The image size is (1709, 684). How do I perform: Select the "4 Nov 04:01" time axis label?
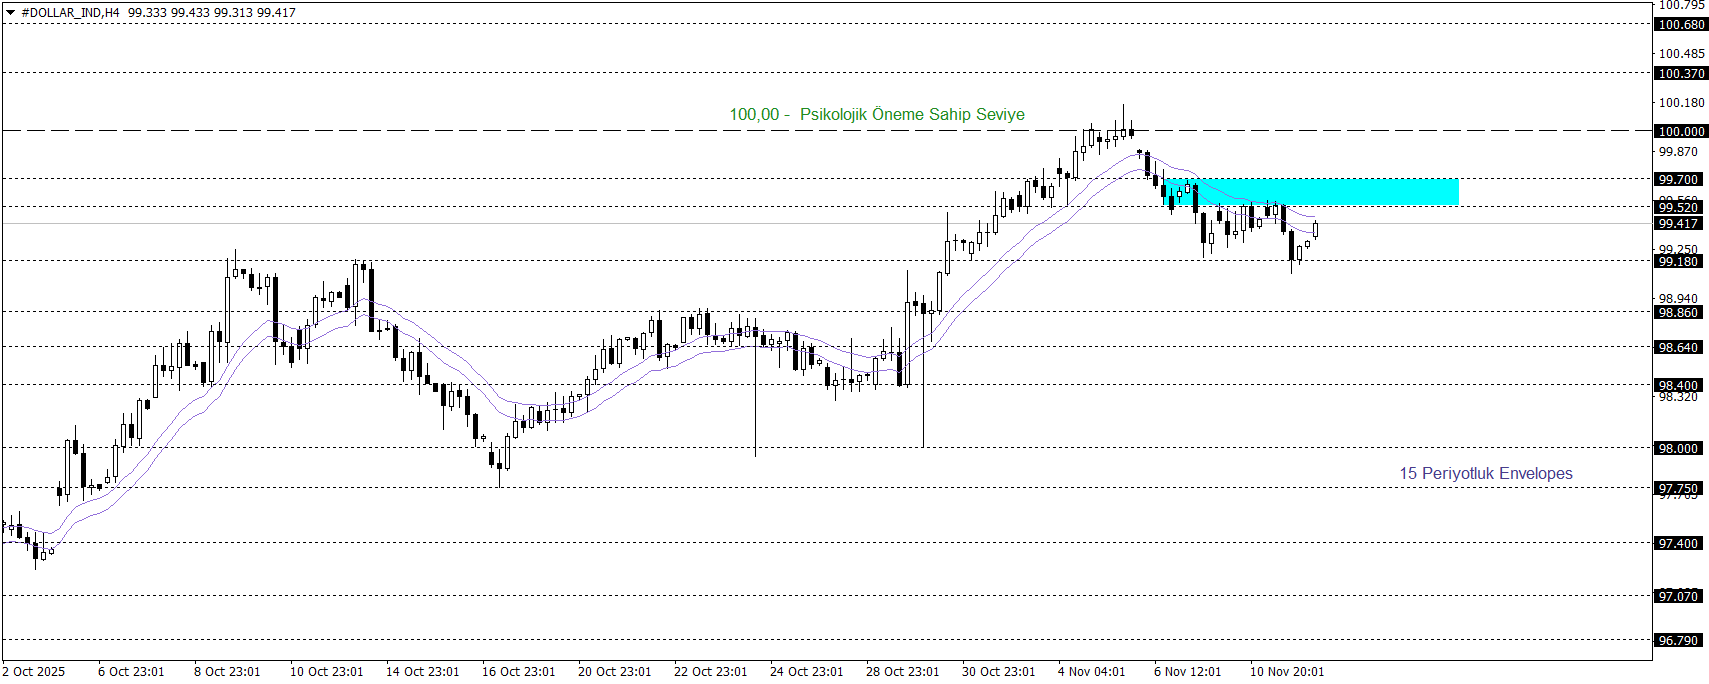point(1091,671)
